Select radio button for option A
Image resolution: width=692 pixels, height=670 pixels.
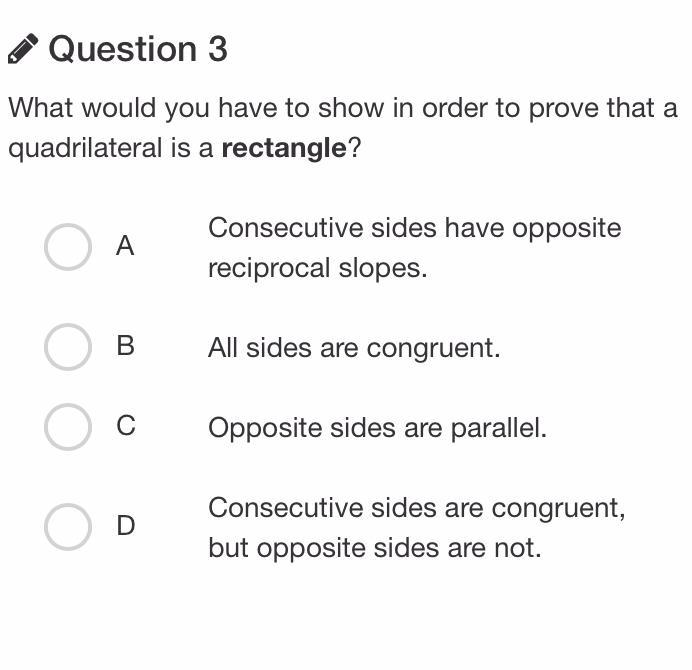[68, 247]
